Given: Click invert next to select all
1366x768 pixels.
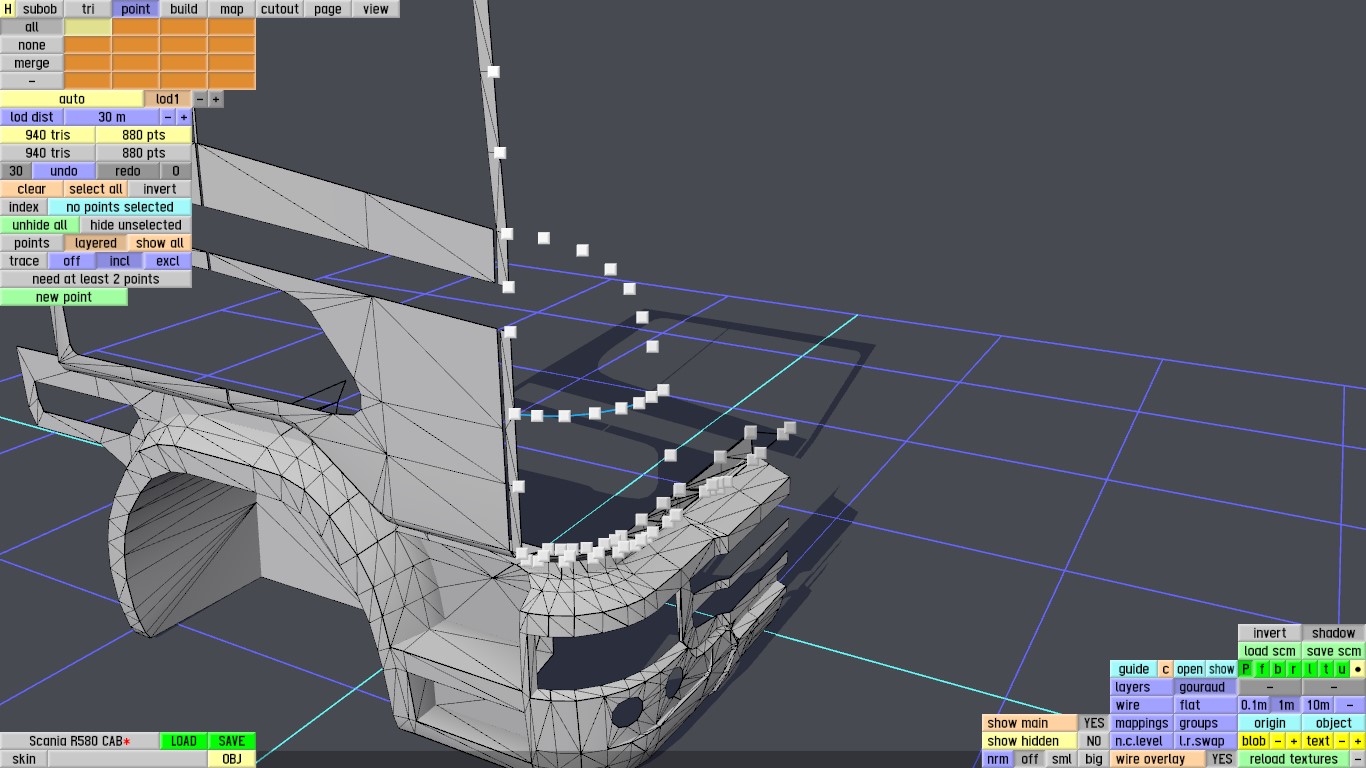Looking at the screenshot, I should (160, 189).
